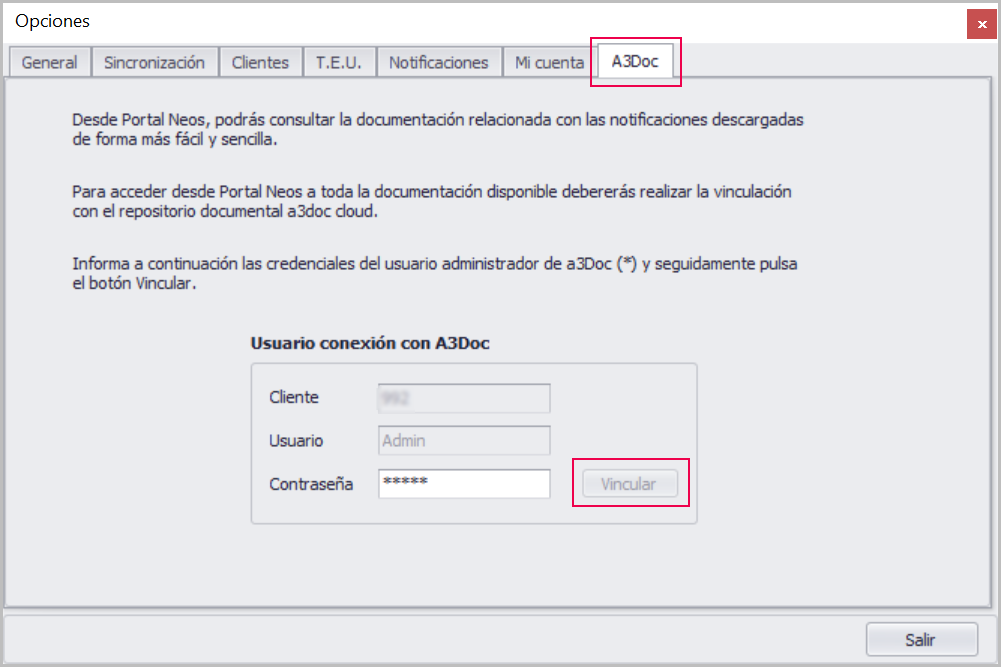Click the Opciones window title
Screen dimensions: 1001x667
[52, 21]
